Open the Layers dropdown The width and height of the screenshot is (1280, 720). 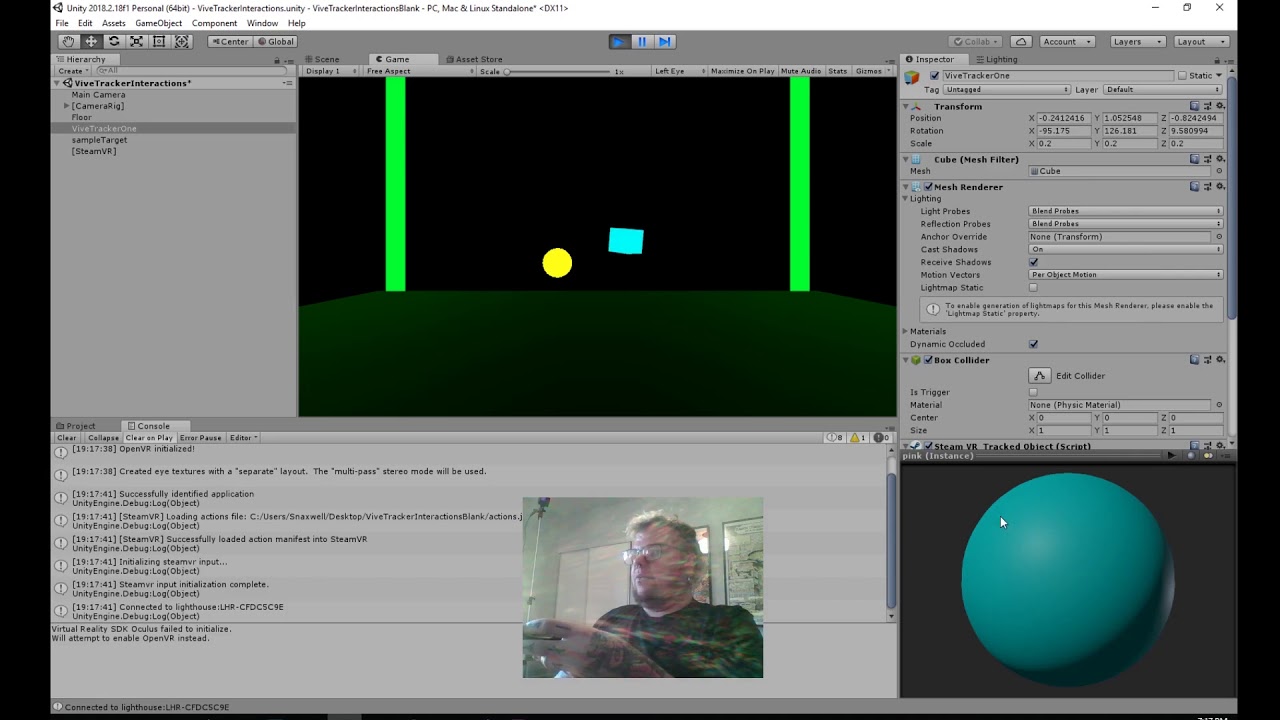[1137, 41]
